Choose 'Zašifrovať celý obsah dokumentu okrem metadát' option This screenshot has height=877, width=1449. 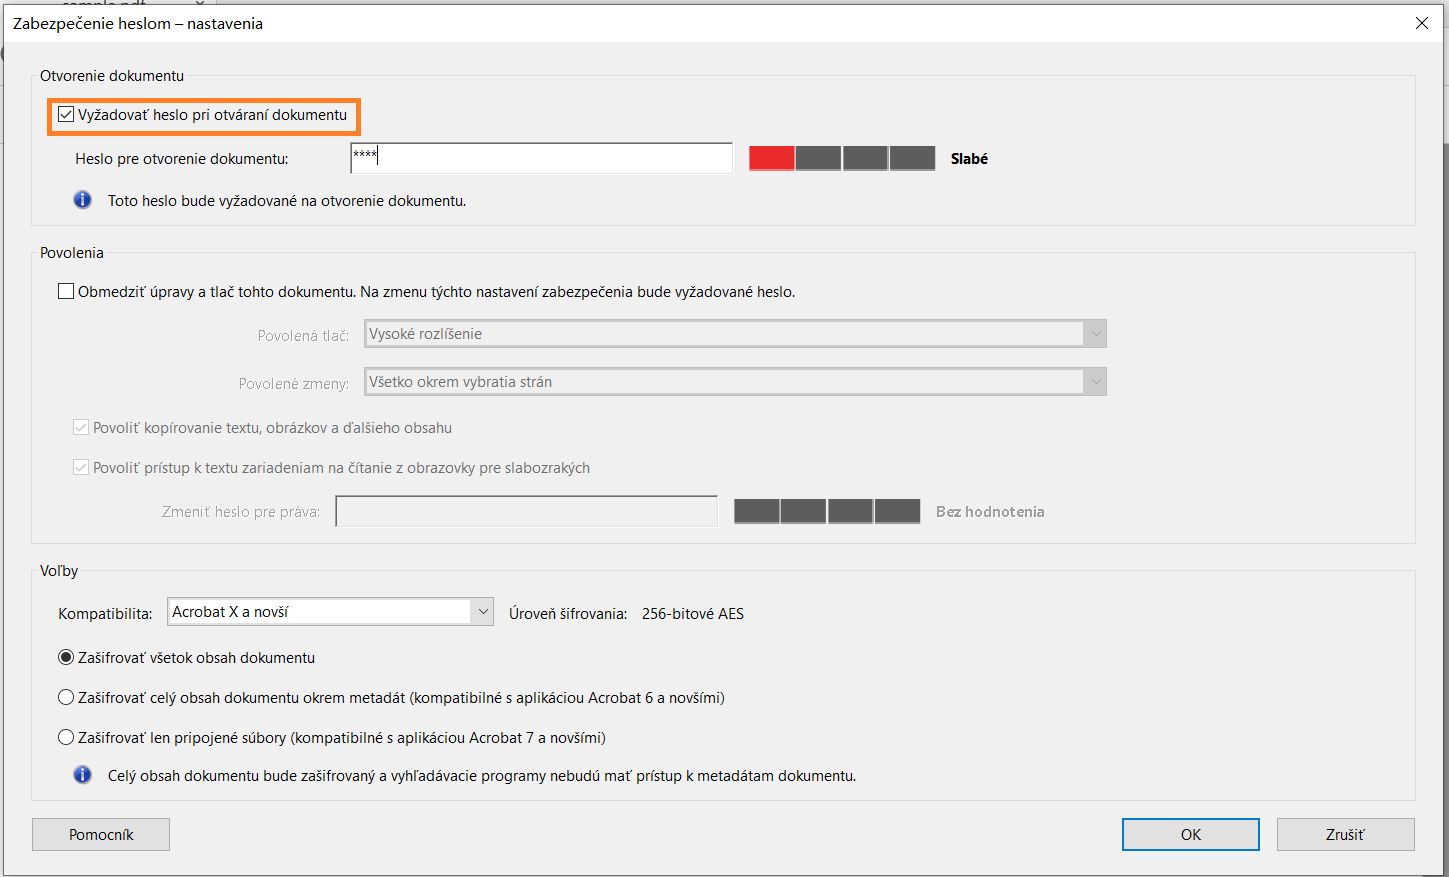(x=66, y=698)
